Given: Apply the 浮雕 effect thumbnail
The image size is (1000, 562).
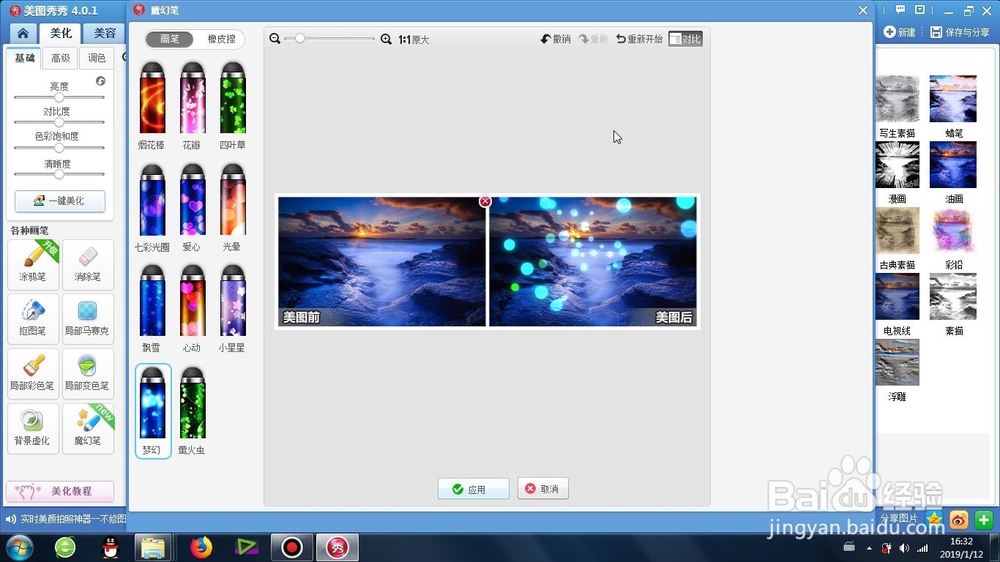Looking at the screenshot, I should pyautogui.click(x=897, y=362).
